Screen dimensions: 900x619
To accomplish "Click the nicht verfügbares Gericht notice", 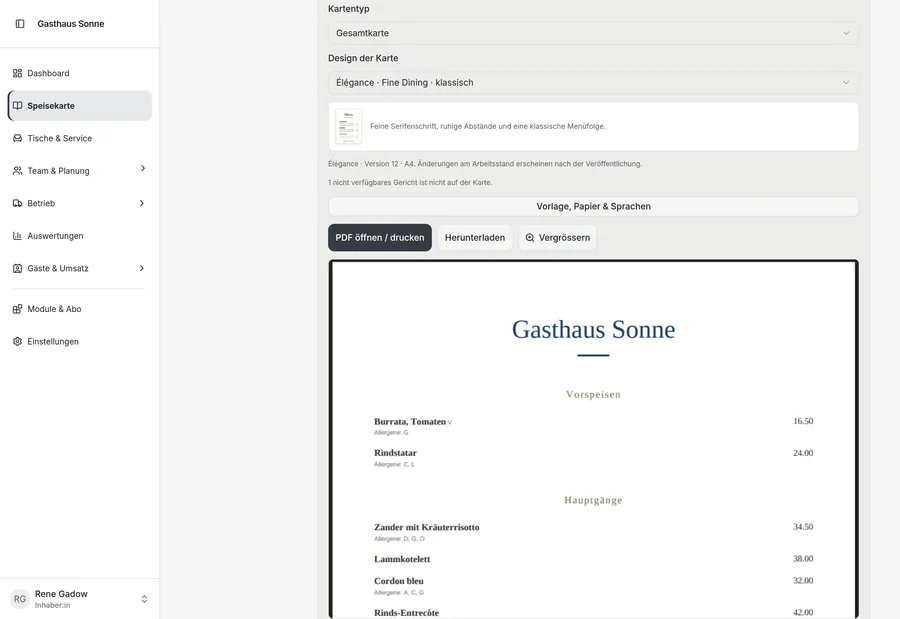I will click(410, 183).
